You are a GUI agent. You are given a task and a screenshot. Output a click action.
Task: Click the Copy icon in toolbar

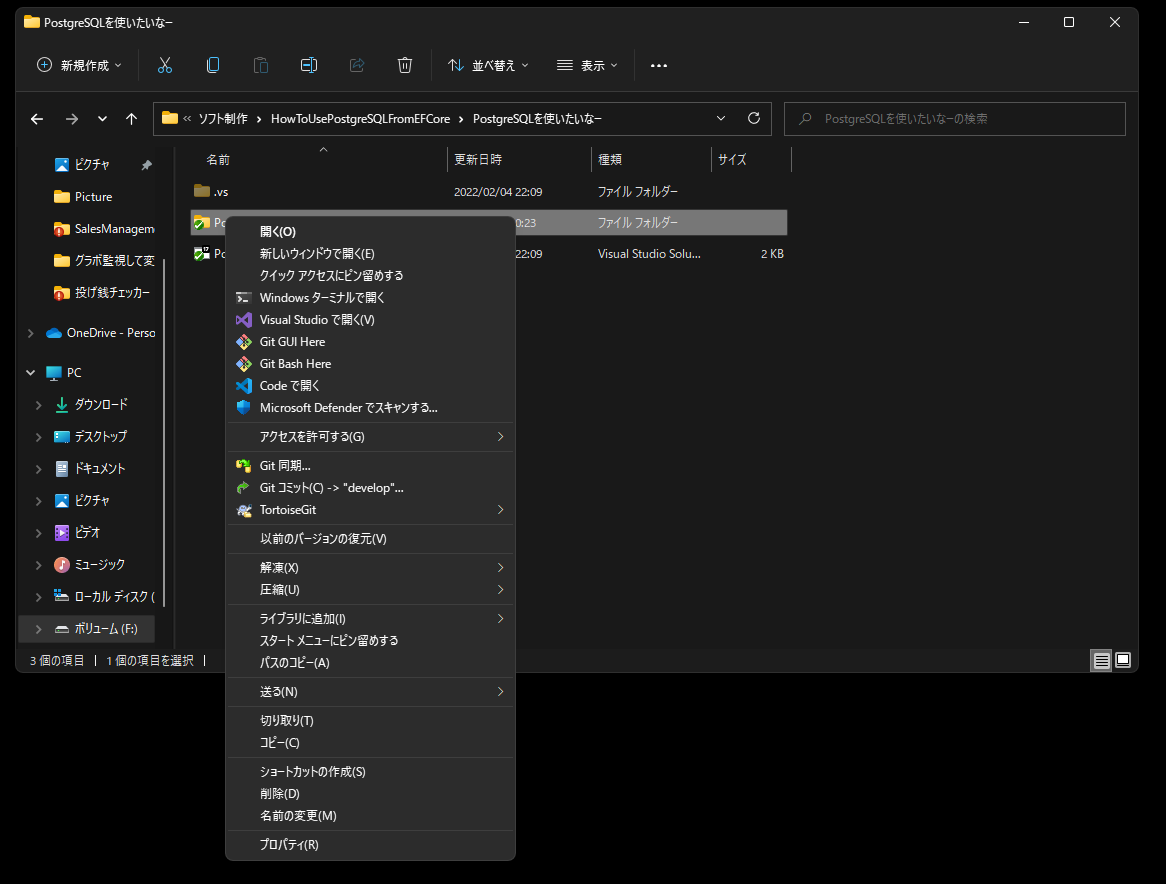click(x=213, y=65)
